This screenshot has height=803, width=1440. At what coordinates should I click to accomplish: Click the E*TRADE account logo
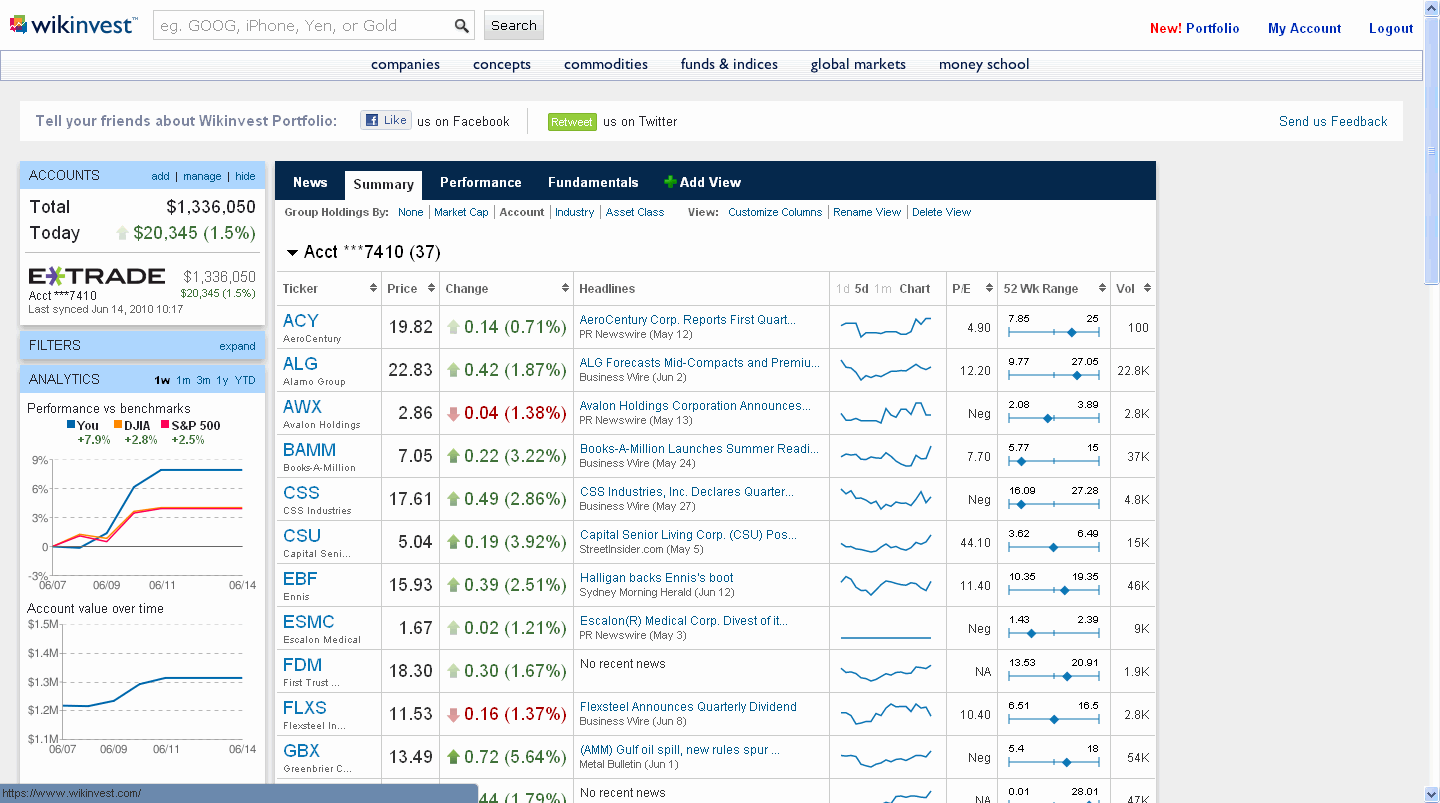click(x=96, y=276)
